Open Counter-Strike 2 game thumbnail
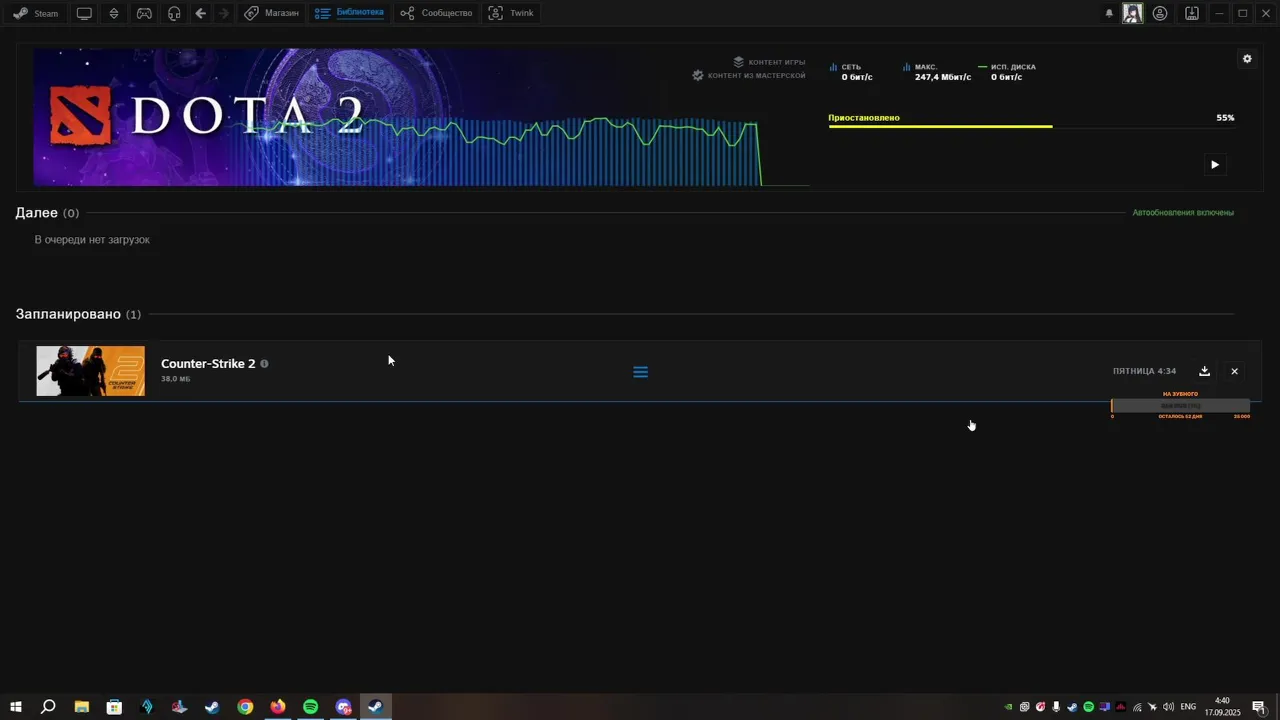1280x720 pixels. [x=91, y=371]
